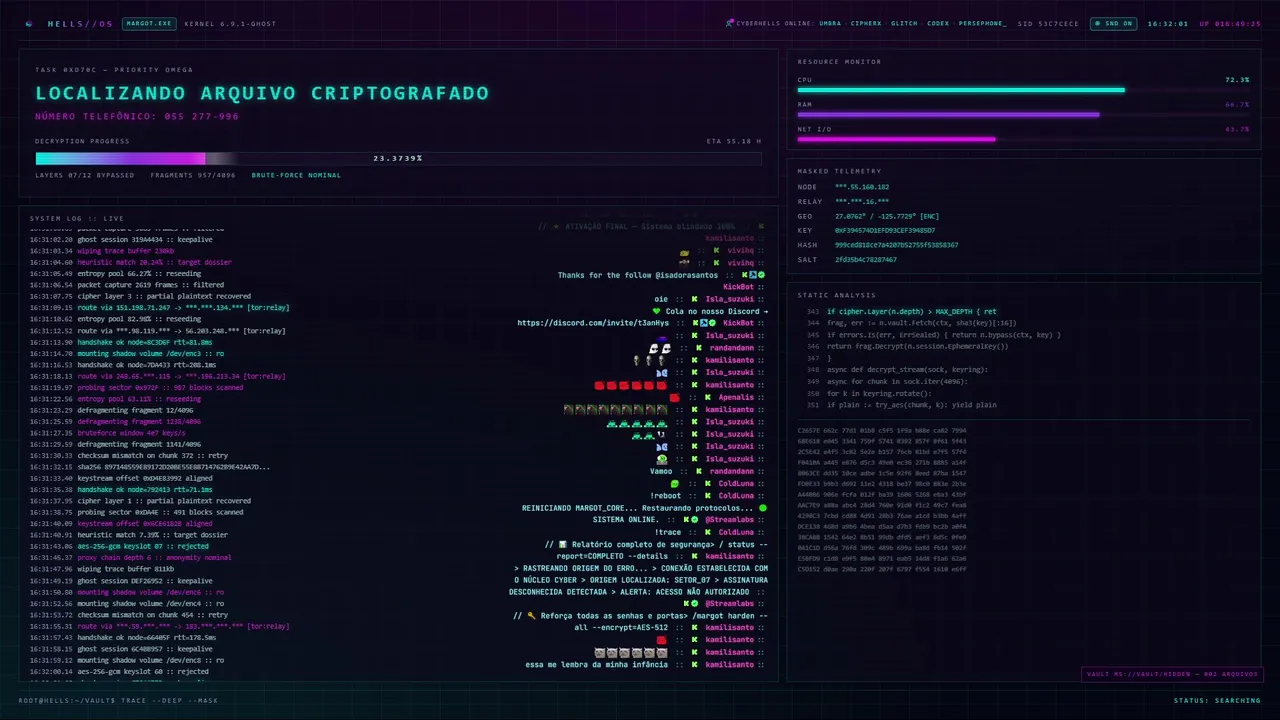Open the Discord invite link
The width and height of the screenshot is (1280, 720).
pyautogui.click(x=593, y=323)
